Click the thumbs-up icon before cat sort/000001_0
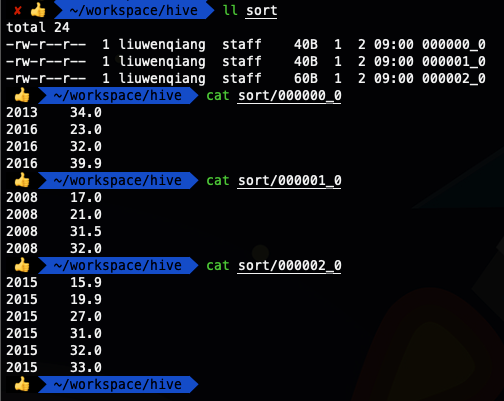The image size is (504, 401). click(x=22, y=180)
